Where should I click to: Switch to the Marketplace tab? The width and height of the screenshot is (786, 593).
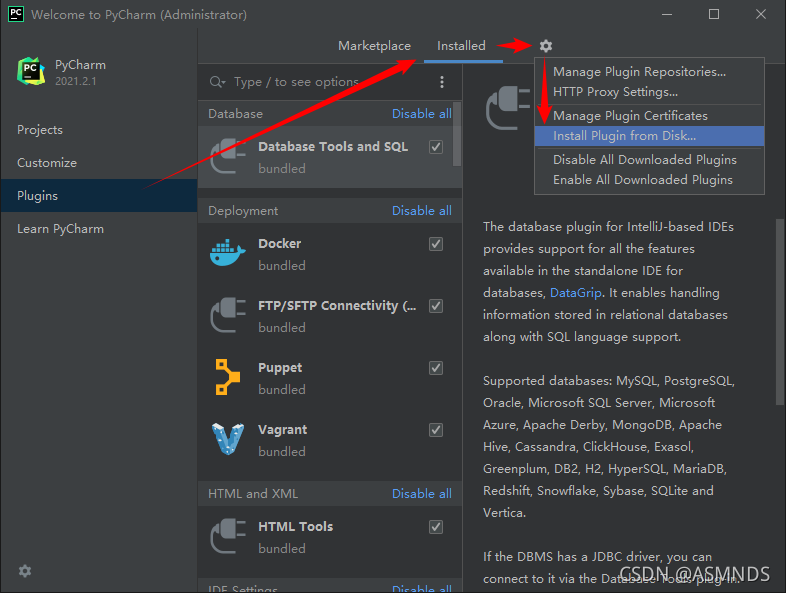(374, 46)
